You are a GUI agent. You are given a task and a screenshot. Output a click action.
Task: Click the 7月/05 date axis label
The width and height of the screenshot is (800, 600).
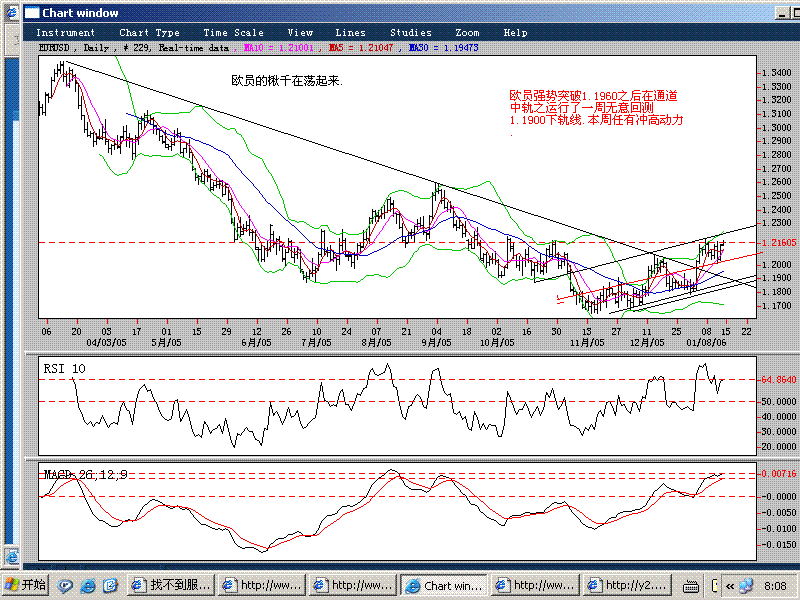pyautogui.click(x=316, y=342)
